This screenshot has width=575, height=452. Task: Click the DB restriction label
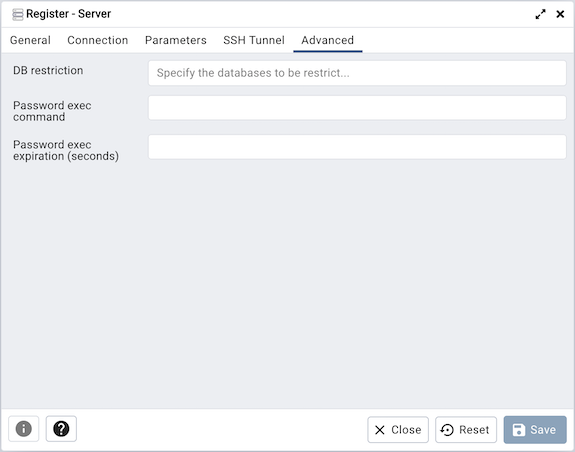pyautogui.click(x=48, y=70)
